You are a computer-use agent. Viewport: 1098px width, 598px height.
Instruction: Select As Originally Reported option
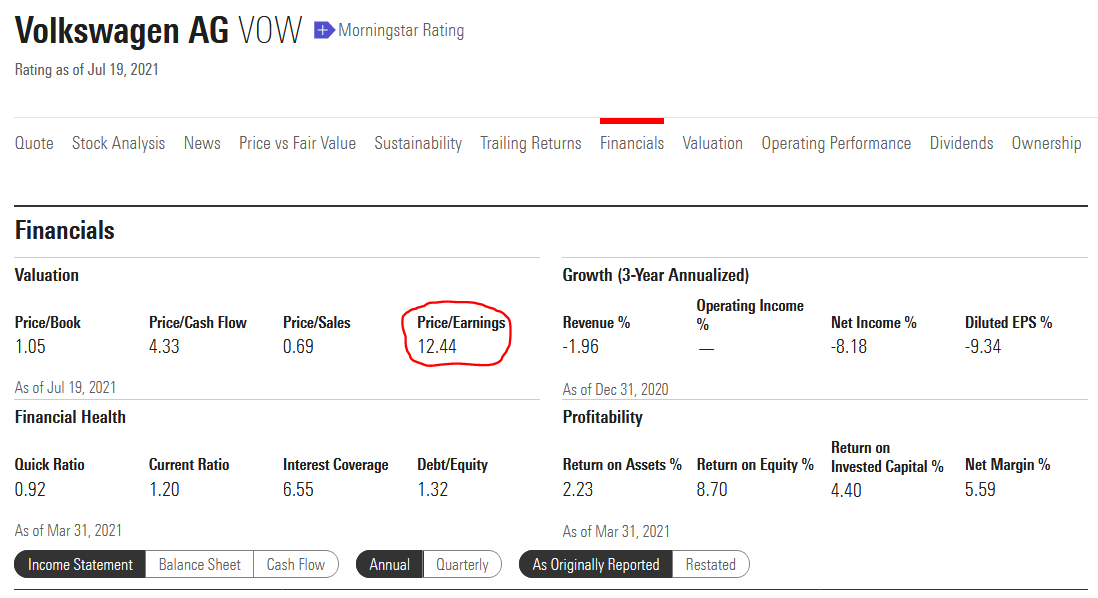pyautogui.click(x=596, y=564)
